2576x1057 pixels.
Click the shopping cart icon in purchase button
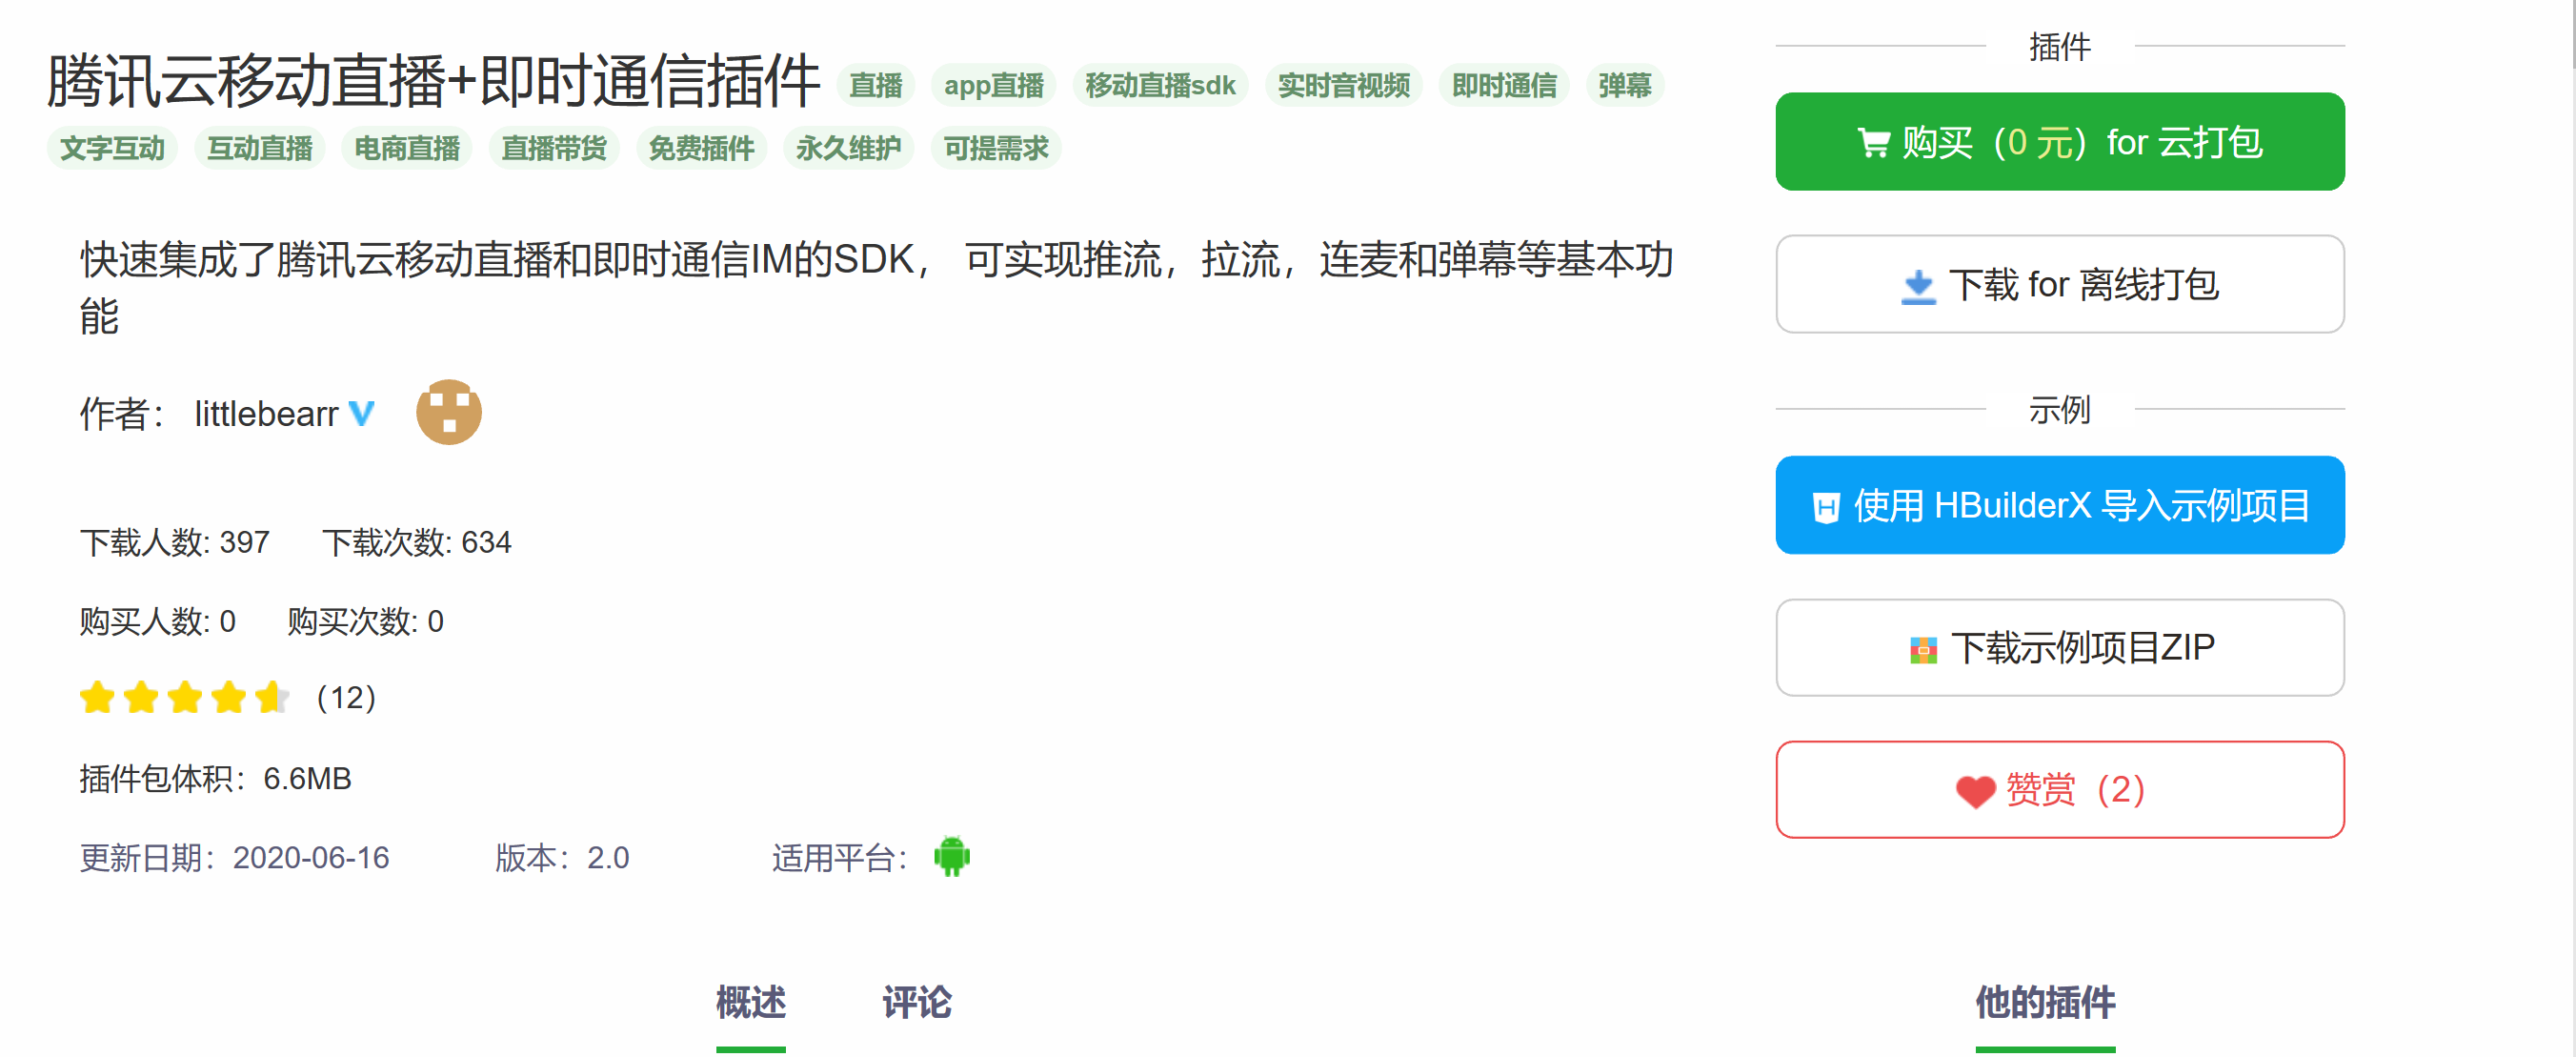click(1873, 143)
